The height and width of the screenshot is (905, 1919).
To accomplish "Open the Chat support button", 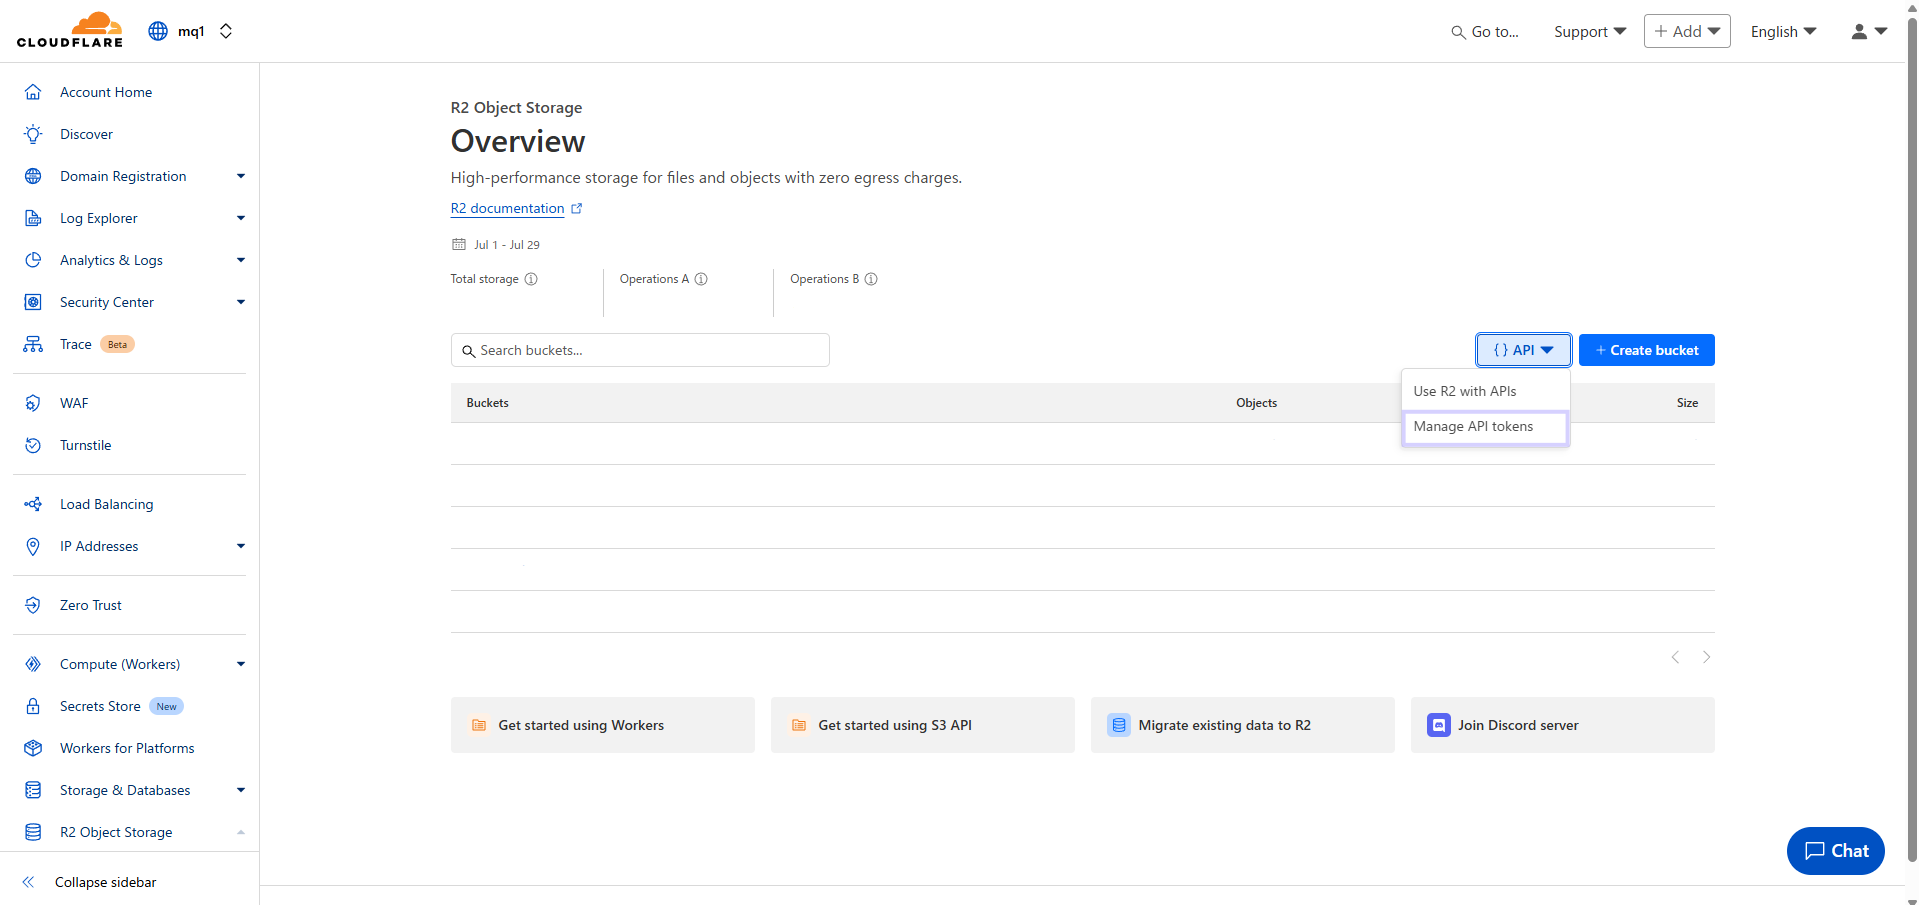I will [x=1835, y=851].
